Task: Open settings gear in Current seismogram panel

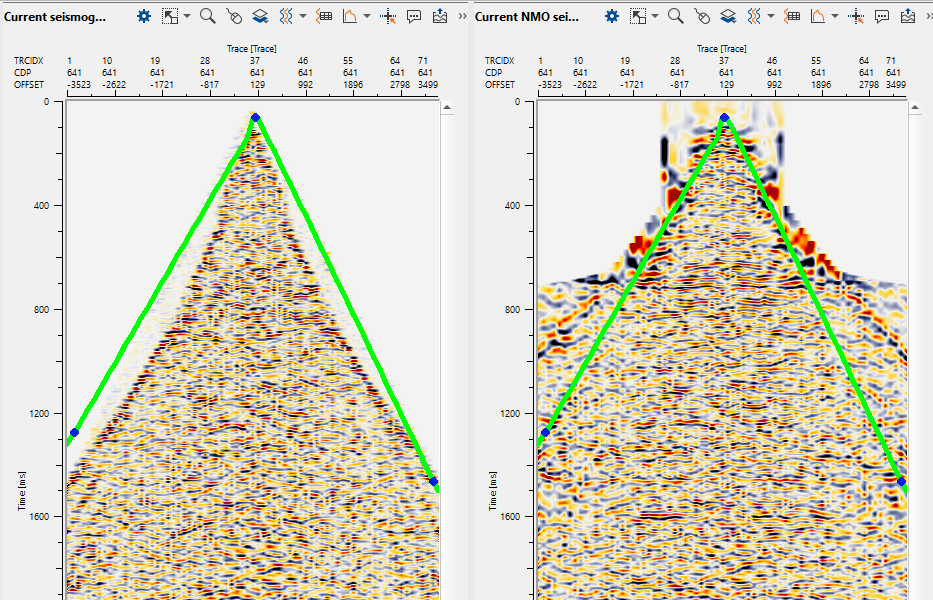Action: tap(144, 16)
